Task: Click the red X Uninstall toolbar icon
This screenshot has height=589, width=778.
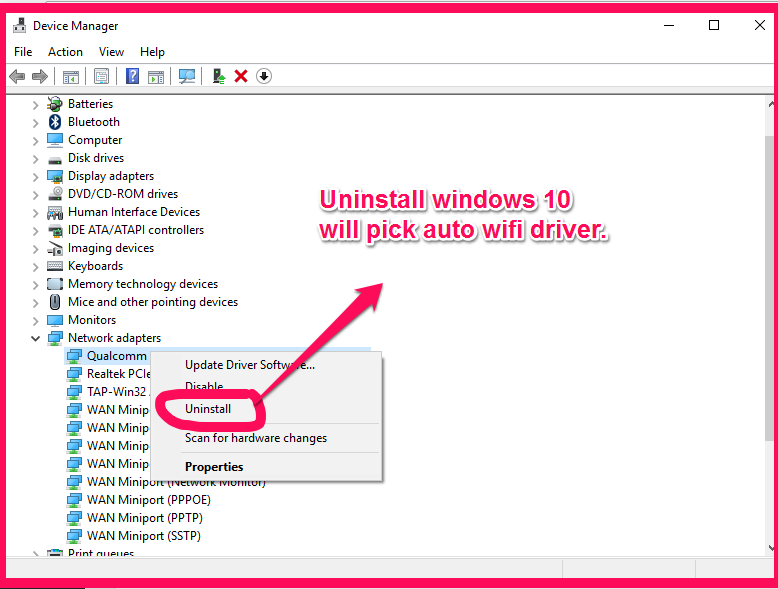Action: click(241, 76)
